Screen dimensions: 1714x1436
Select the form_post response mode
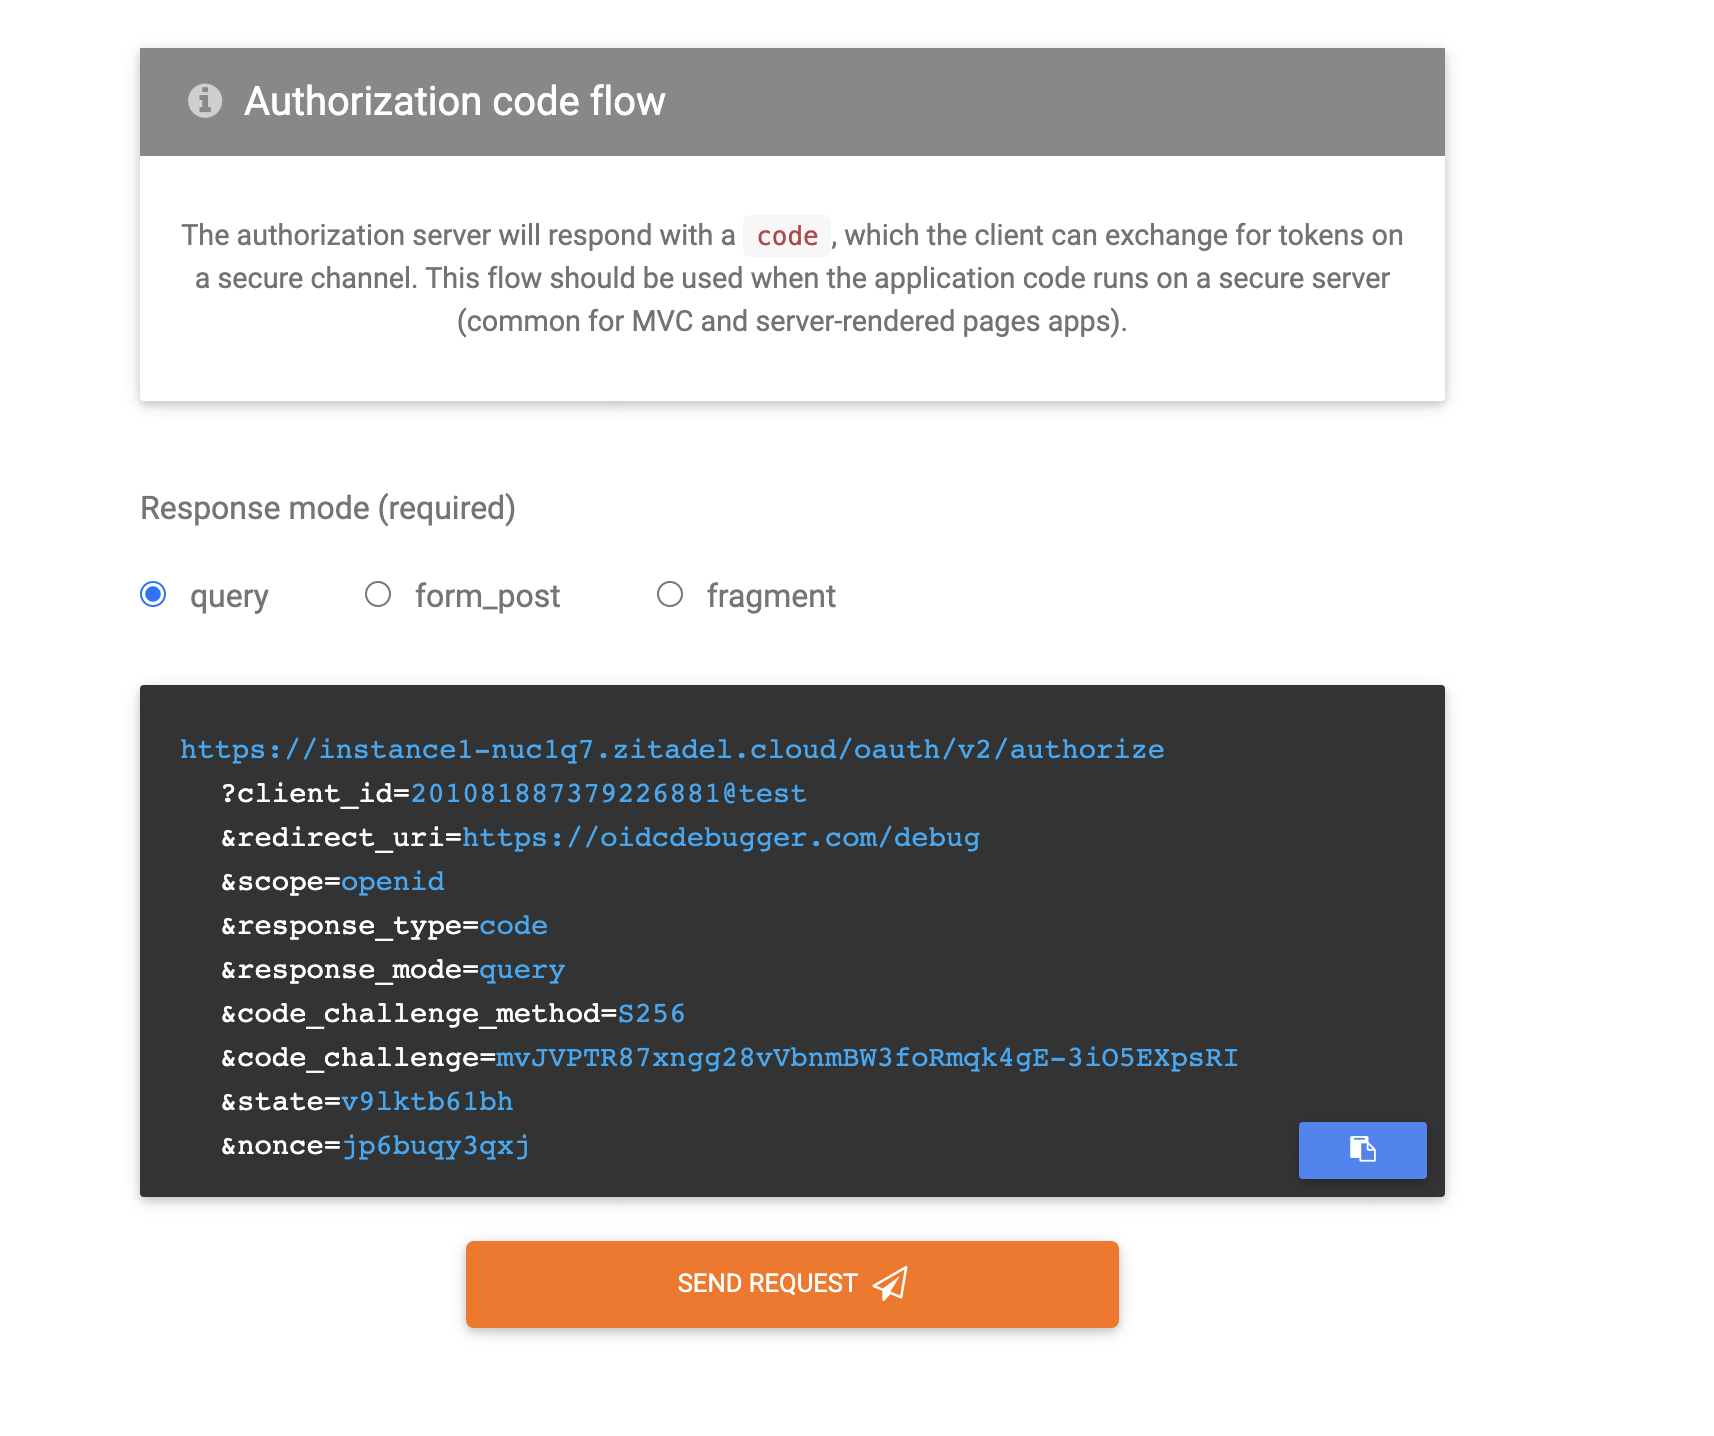coord(378,594)
